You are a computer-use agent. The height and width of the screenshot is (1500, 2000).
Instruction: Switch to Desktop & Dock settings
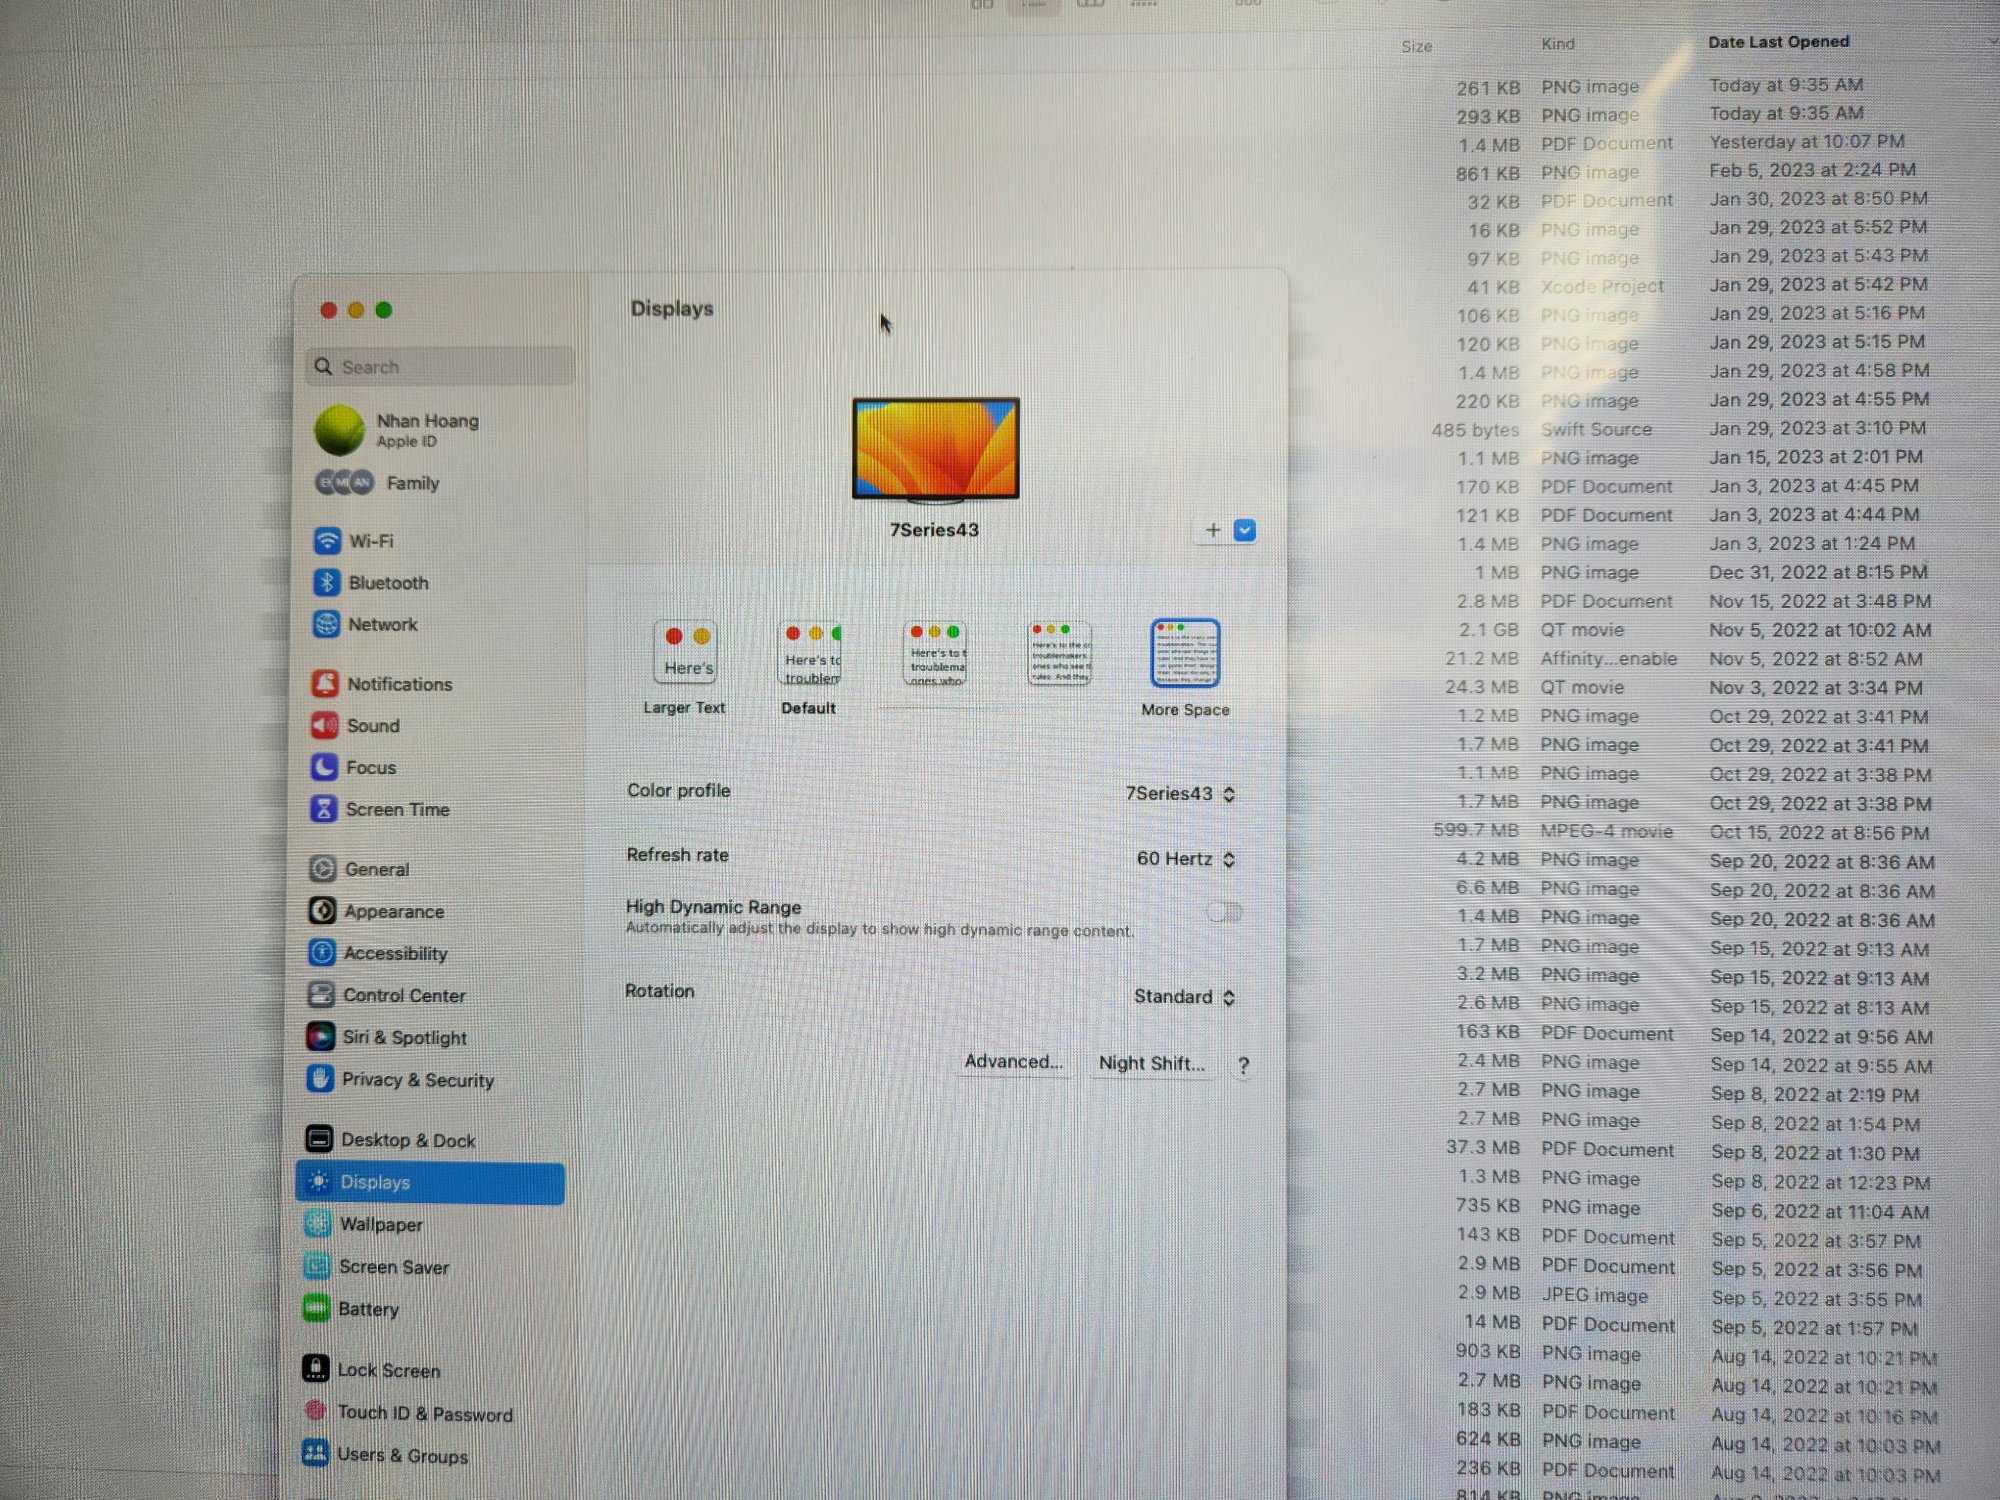408,1140
